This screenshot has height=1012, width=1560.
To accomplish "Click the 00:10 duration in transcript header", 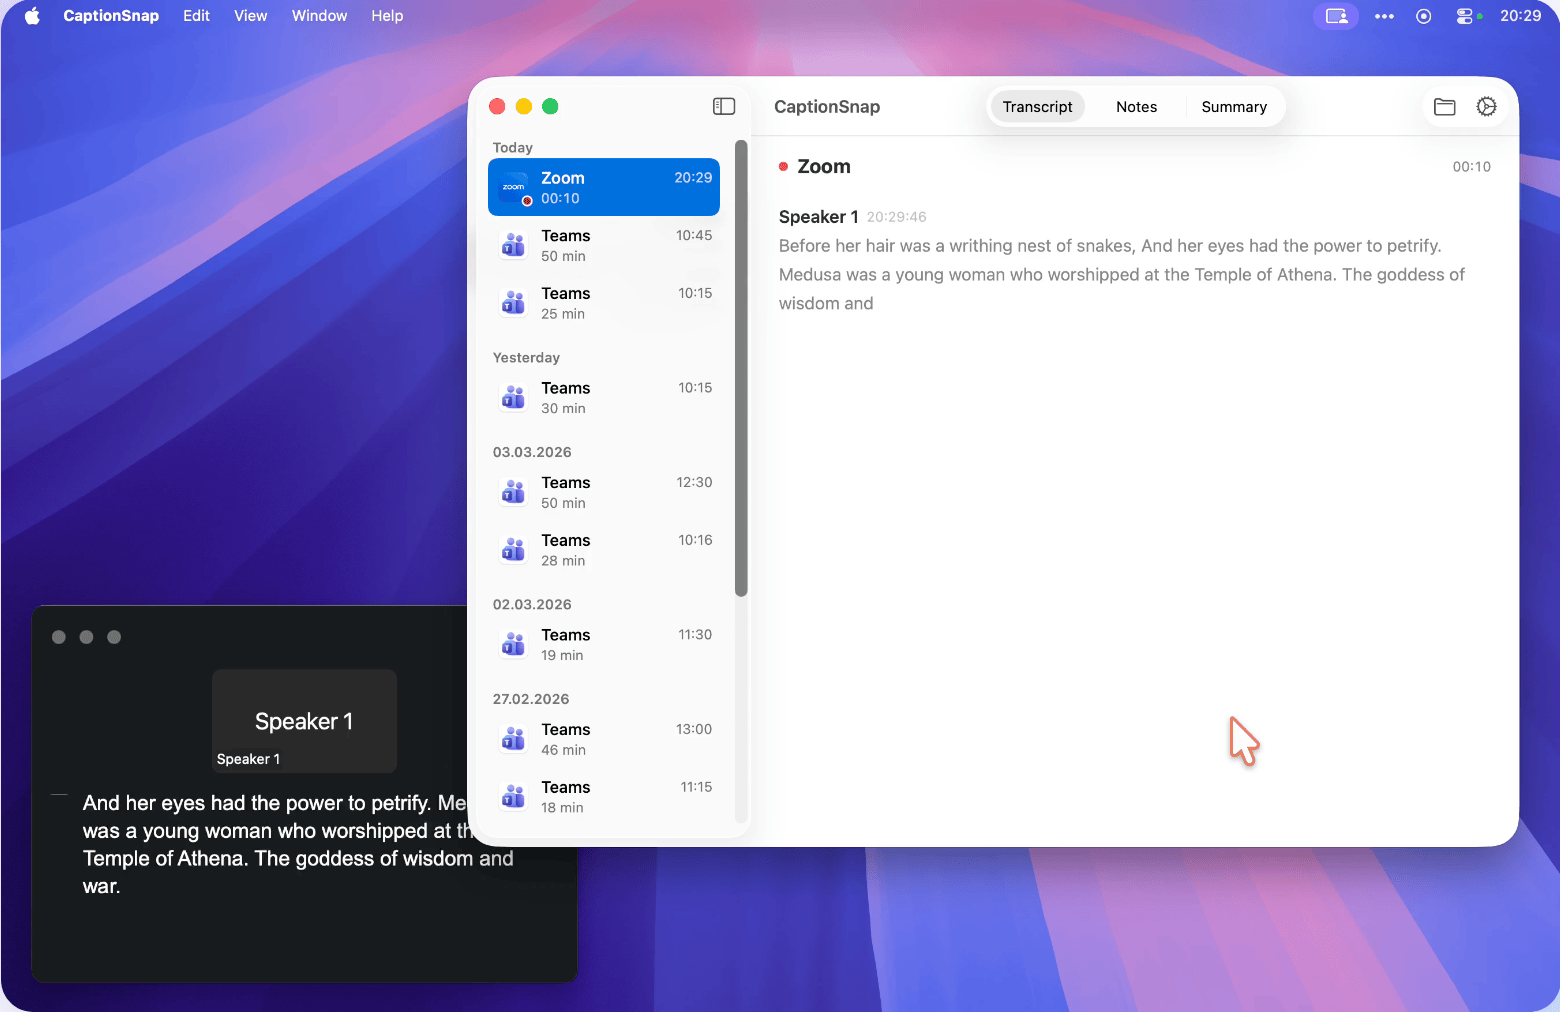I will [1471, 167].
